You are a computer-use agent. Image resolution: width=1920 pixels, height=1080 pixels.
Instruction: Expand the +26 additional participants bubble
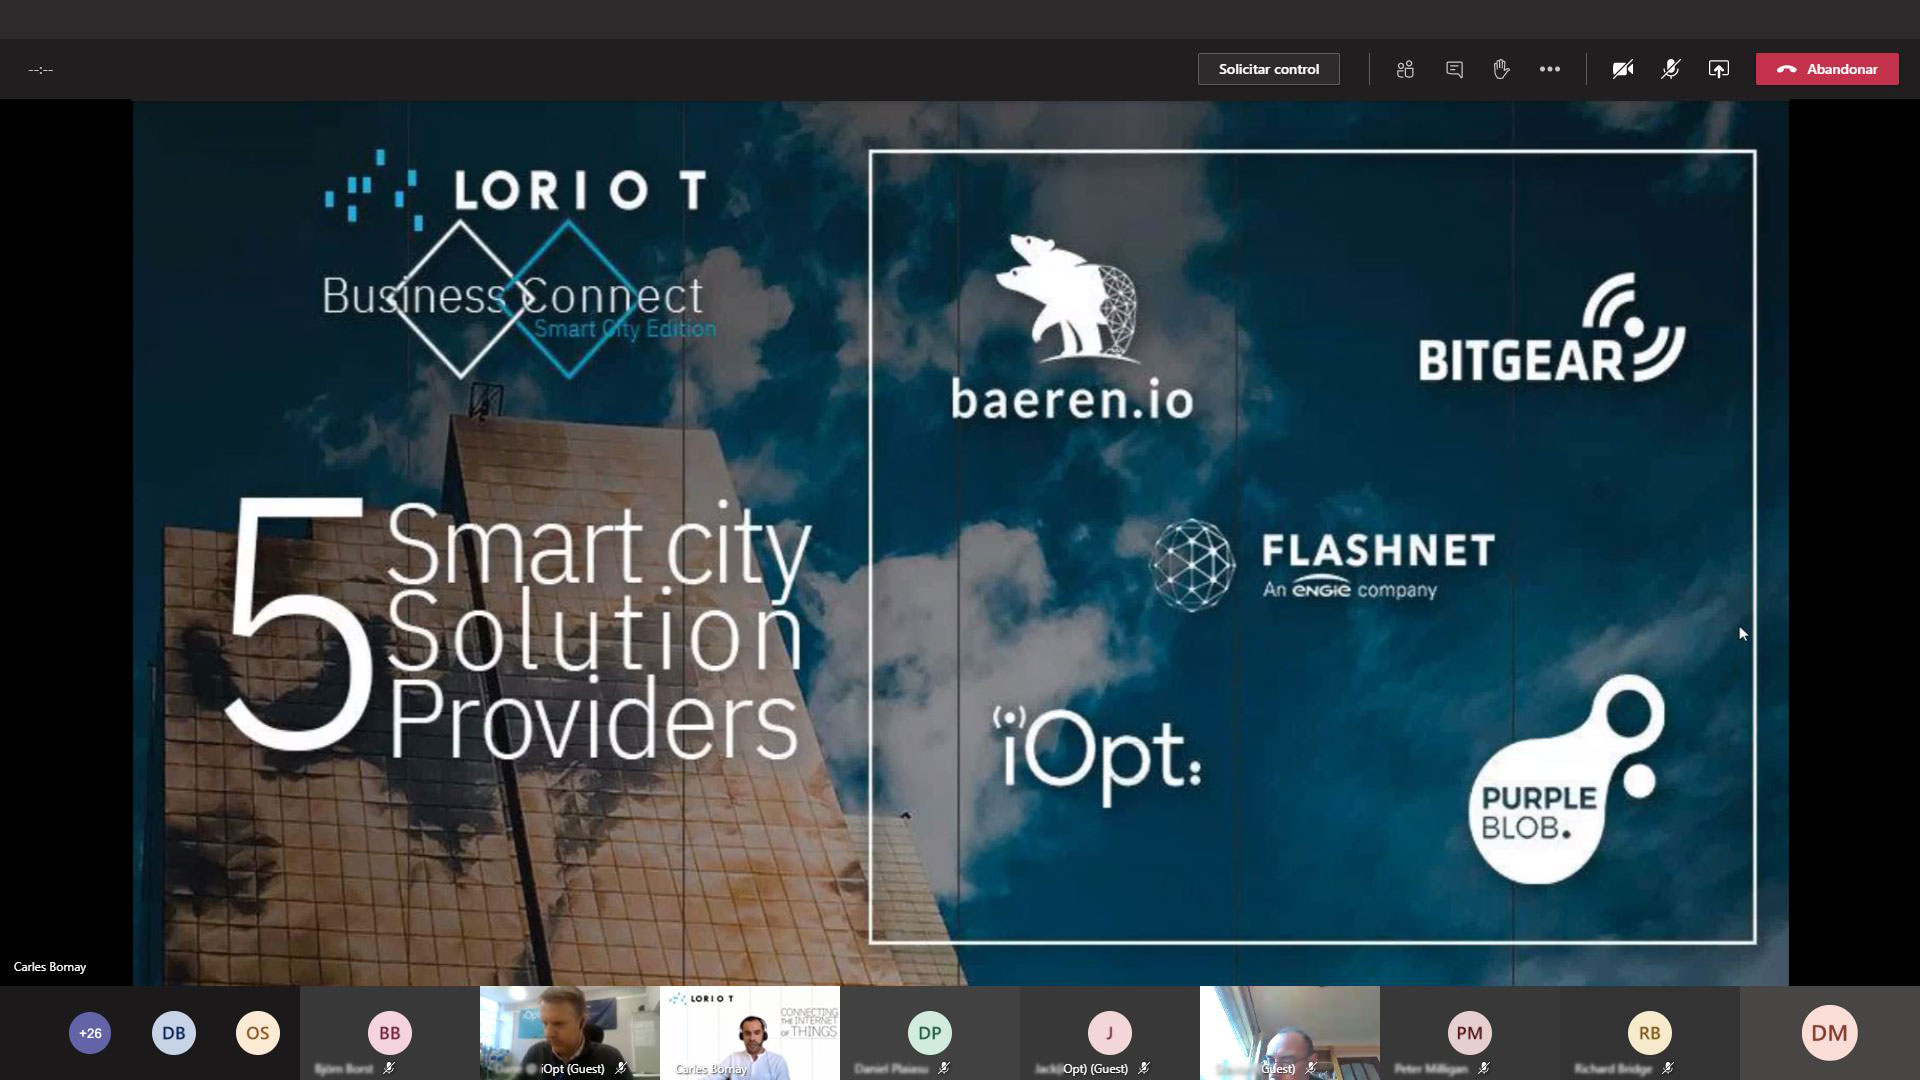point(90,1033)
